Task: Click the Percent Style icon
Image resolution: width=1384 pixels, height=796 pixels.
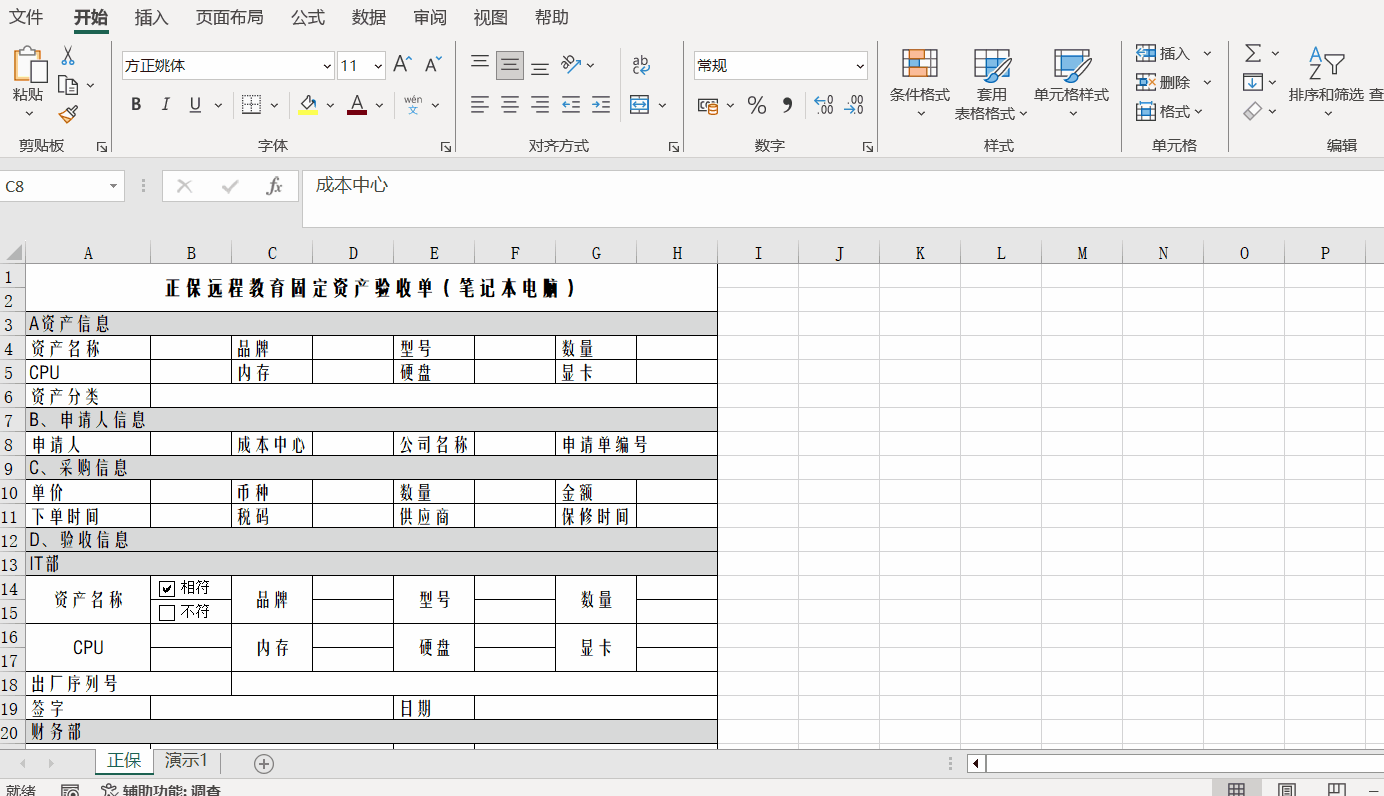Action: tap(757, 105)
